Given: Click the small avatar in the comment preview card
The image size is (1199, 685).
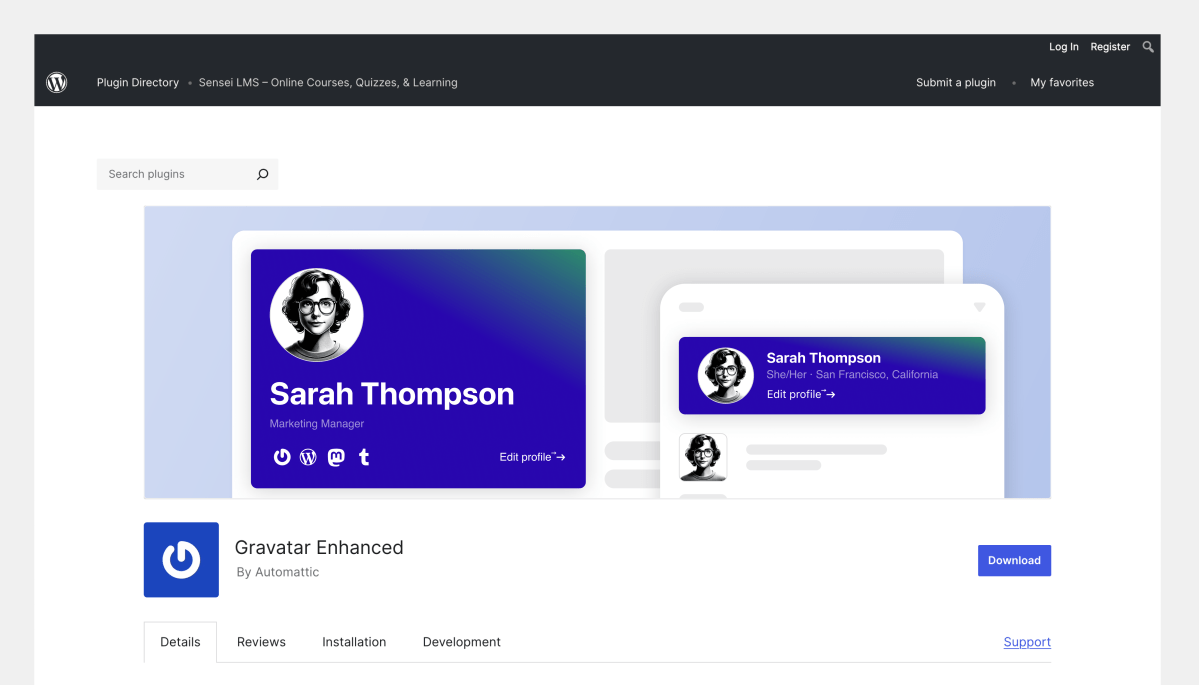Looking at the screenshot, I should [703, 457].
